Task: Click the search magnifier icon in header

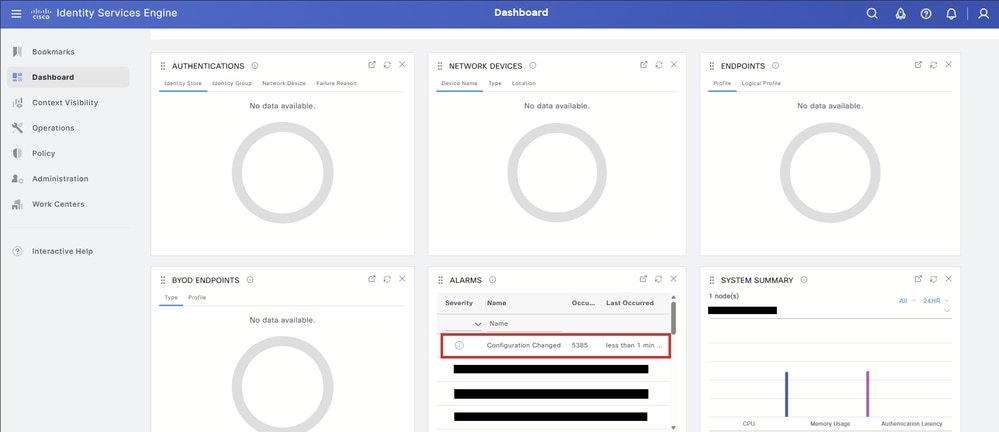Action: (872, 13)
